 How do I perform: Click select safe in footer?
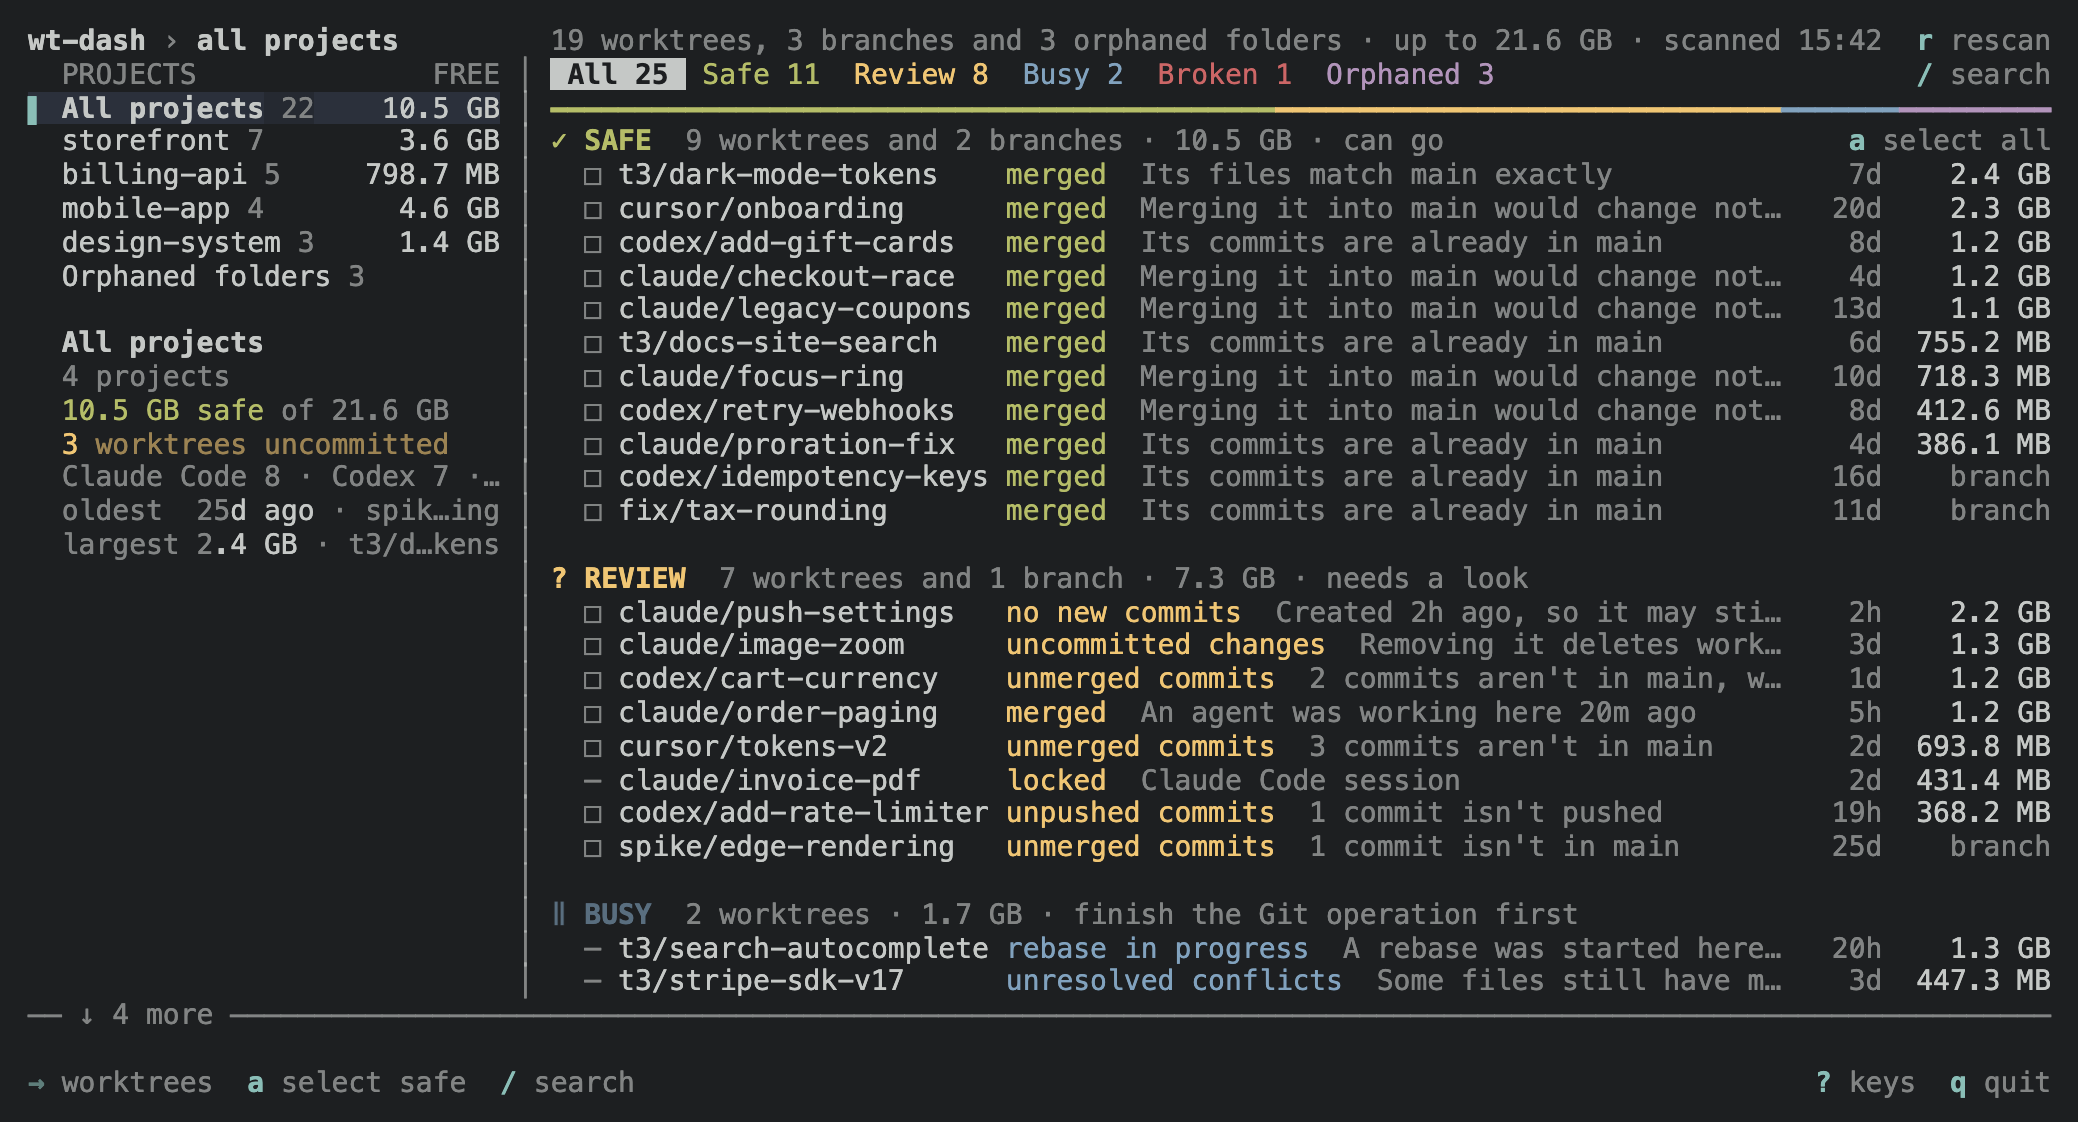356,1082
